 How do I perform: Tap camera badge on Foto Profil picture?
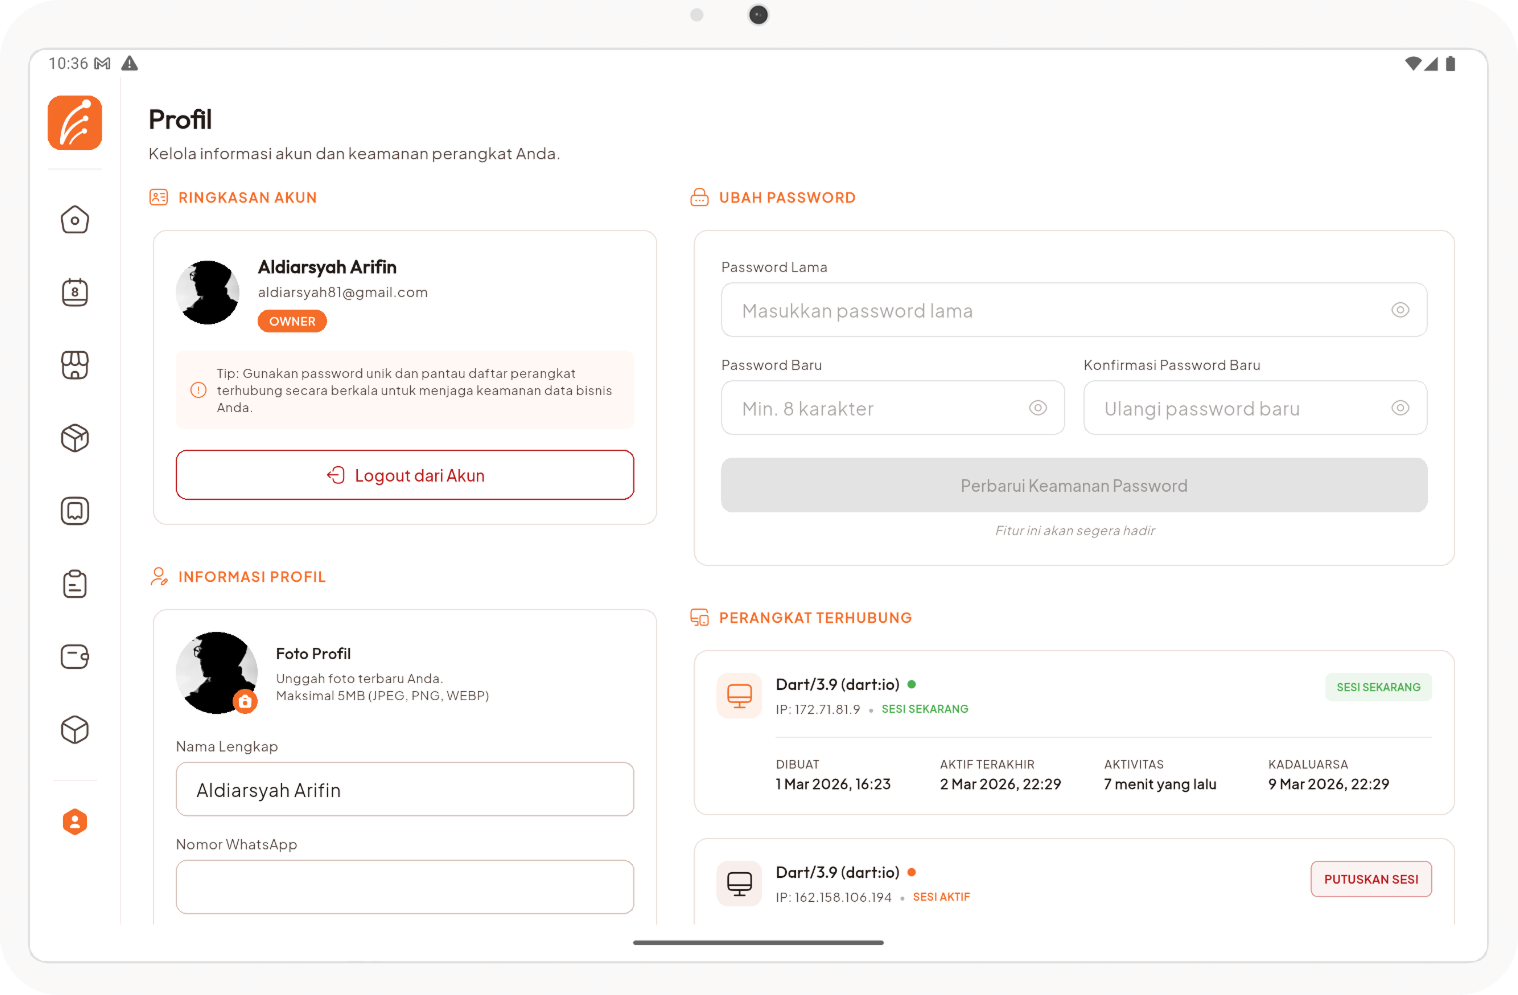(245, 702)
